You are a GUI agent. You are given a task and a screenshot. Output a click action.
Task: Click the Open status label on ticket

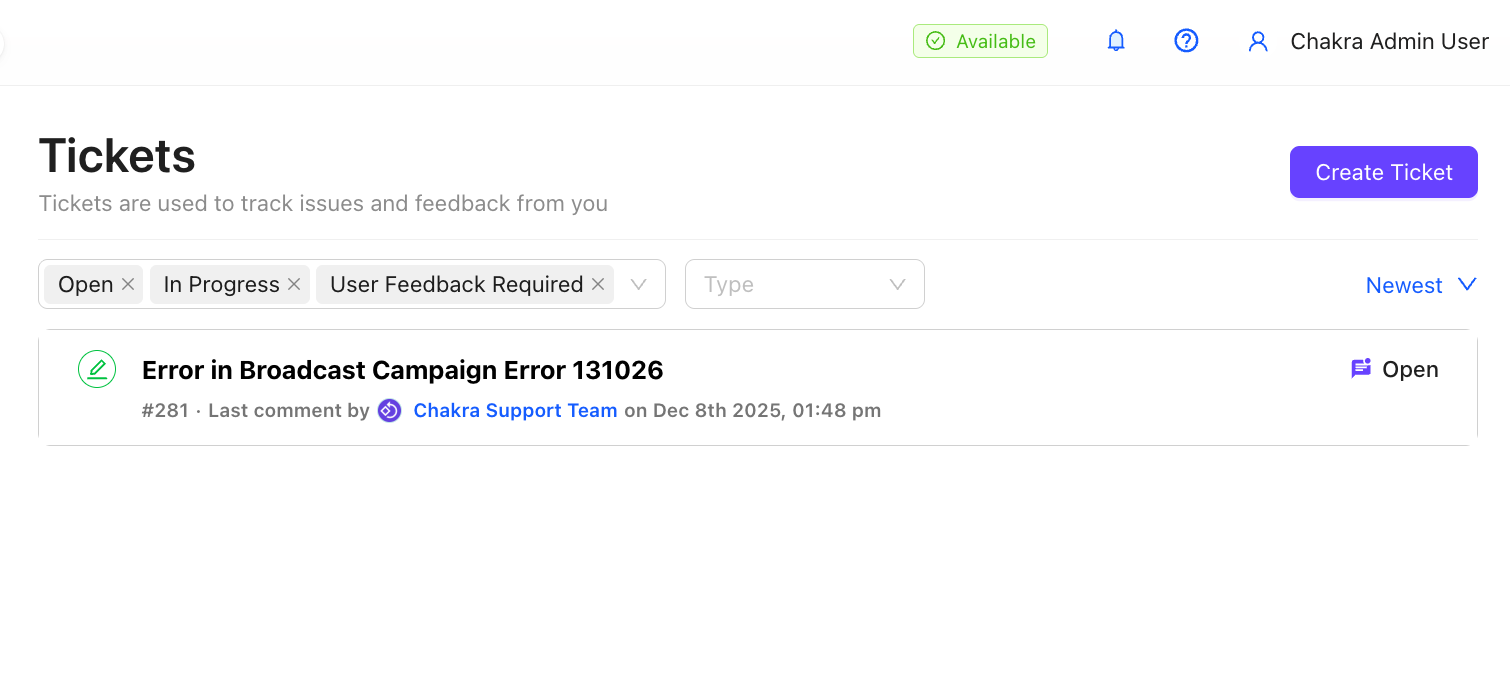(1410, 369)
